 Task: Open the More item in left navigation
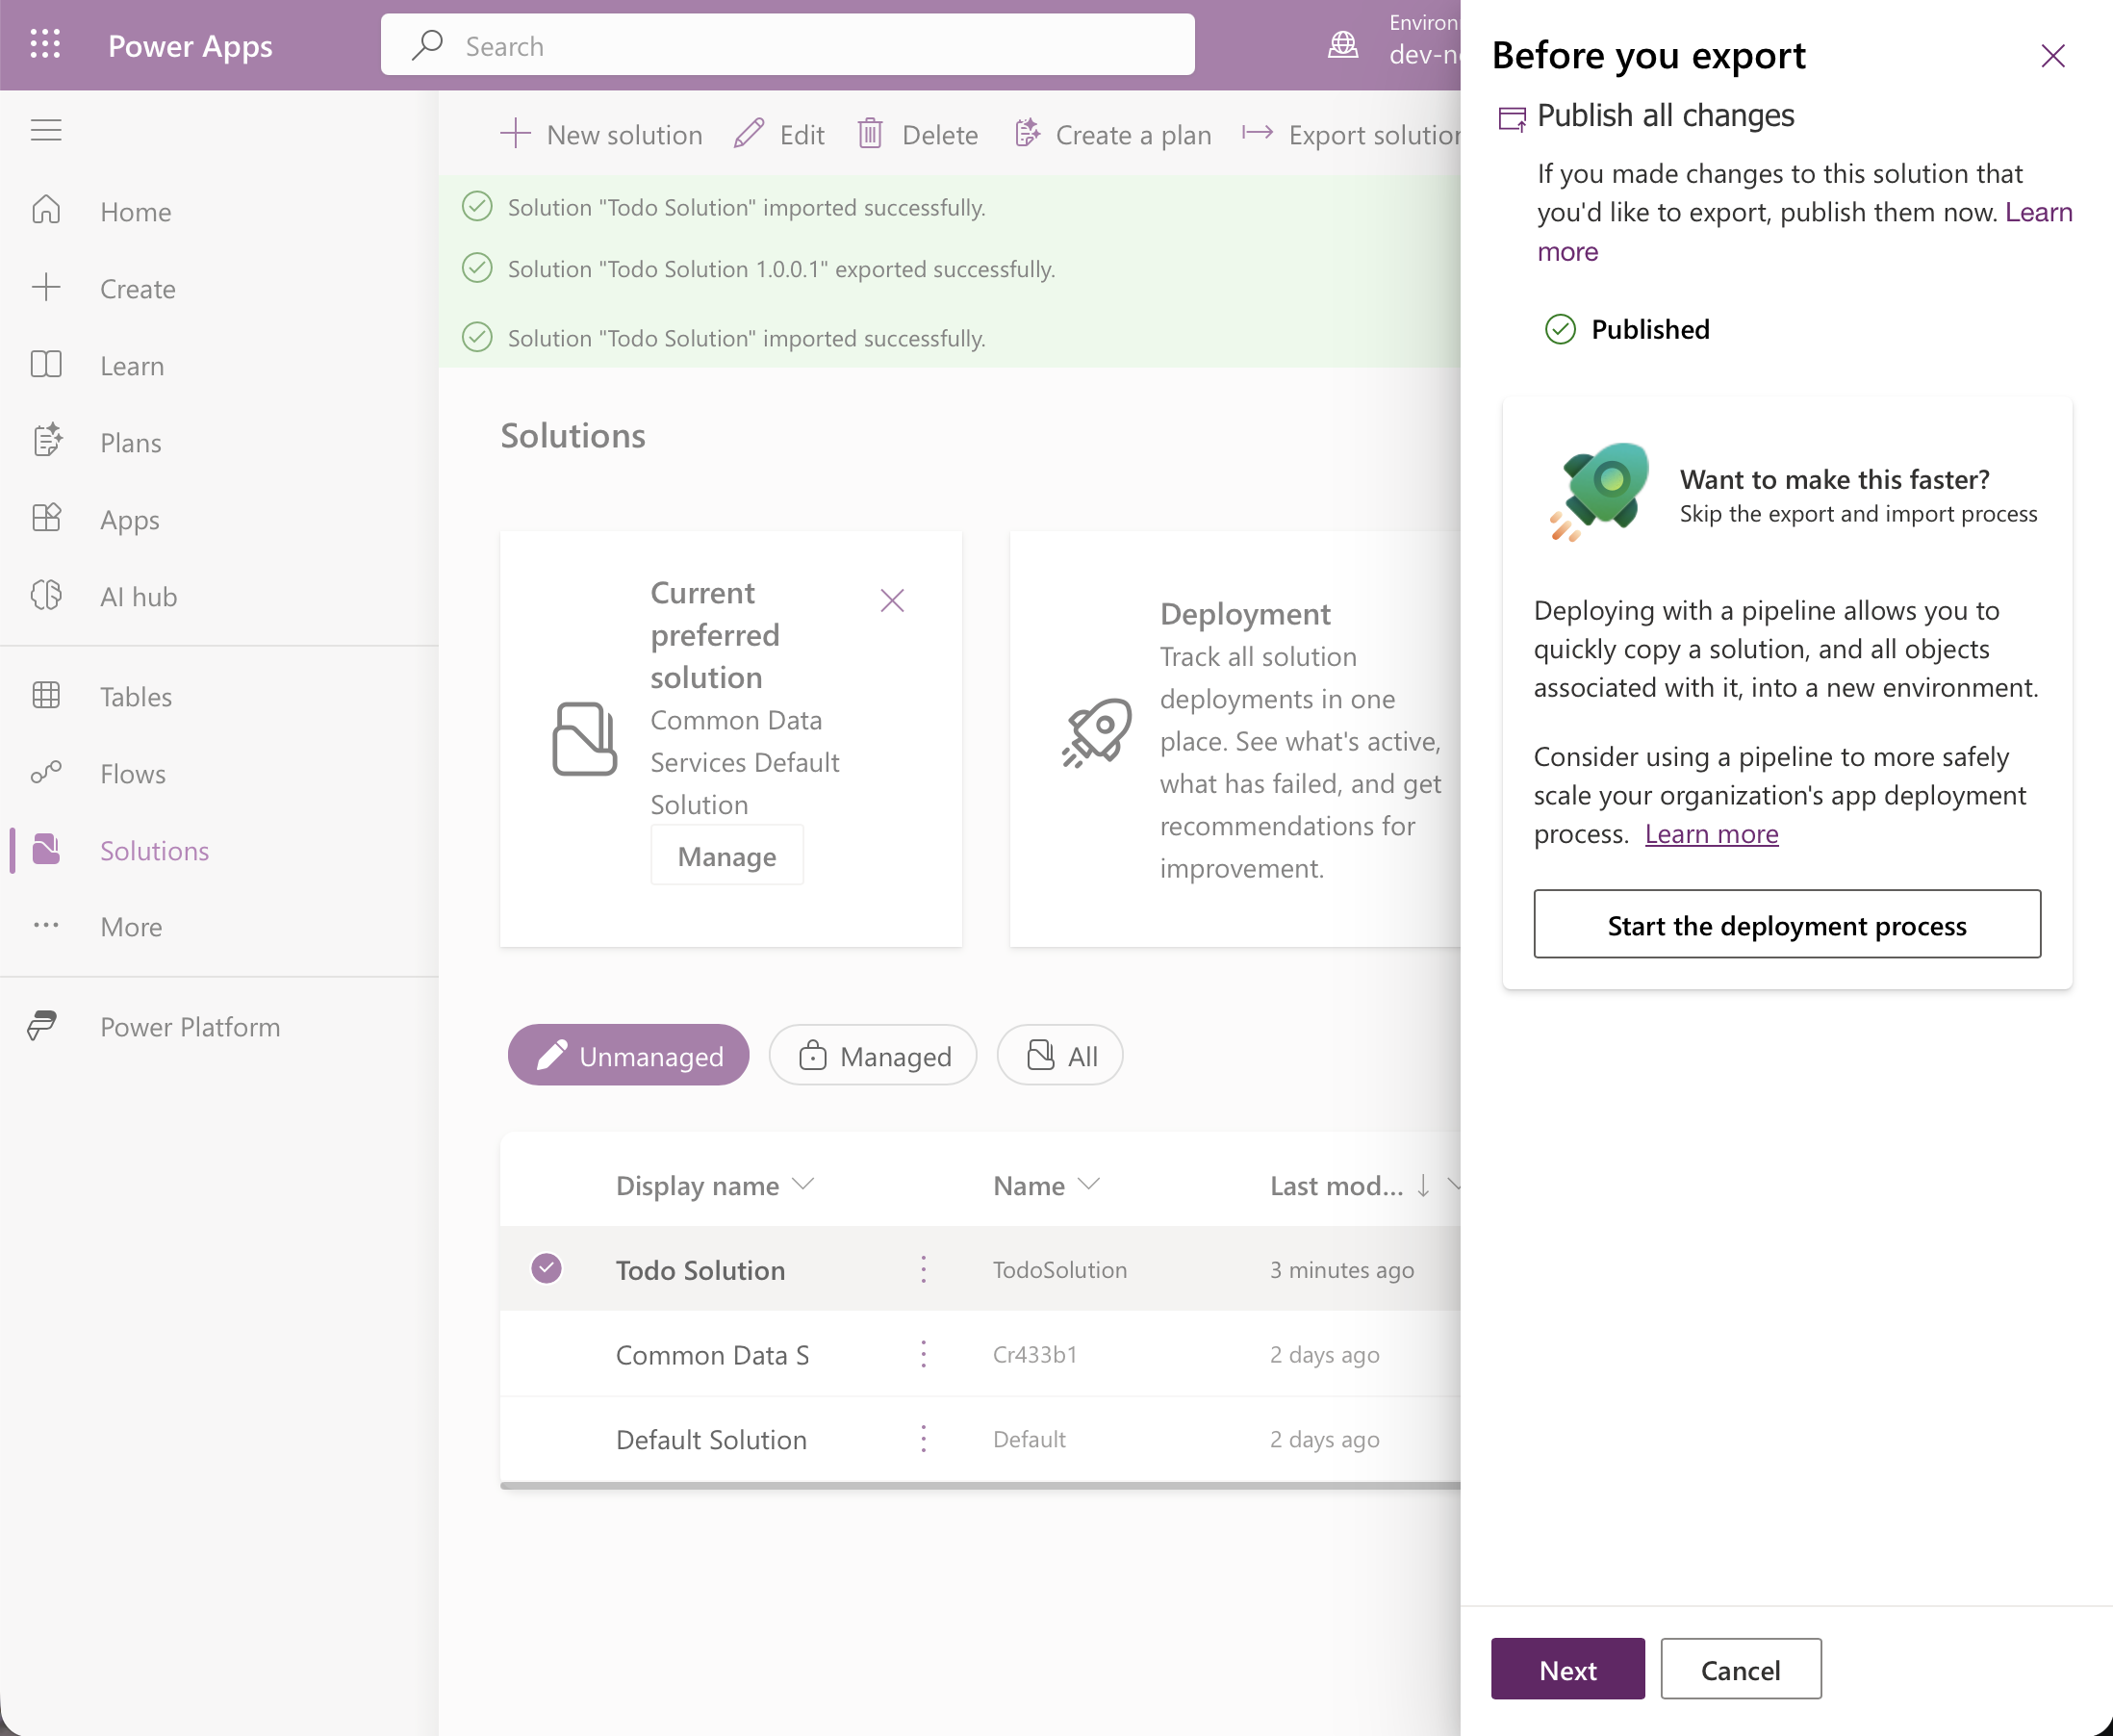pyautogui.click(x=131, y=926)
